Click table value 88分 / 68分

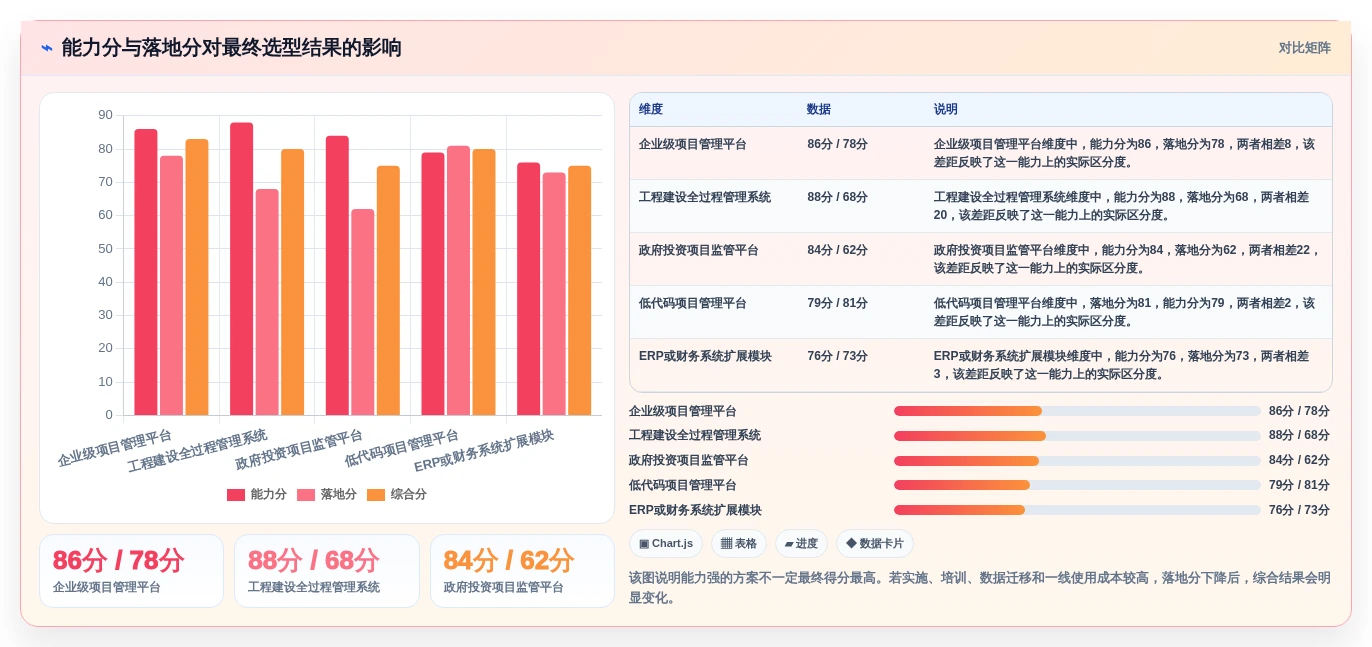[838, 197]
